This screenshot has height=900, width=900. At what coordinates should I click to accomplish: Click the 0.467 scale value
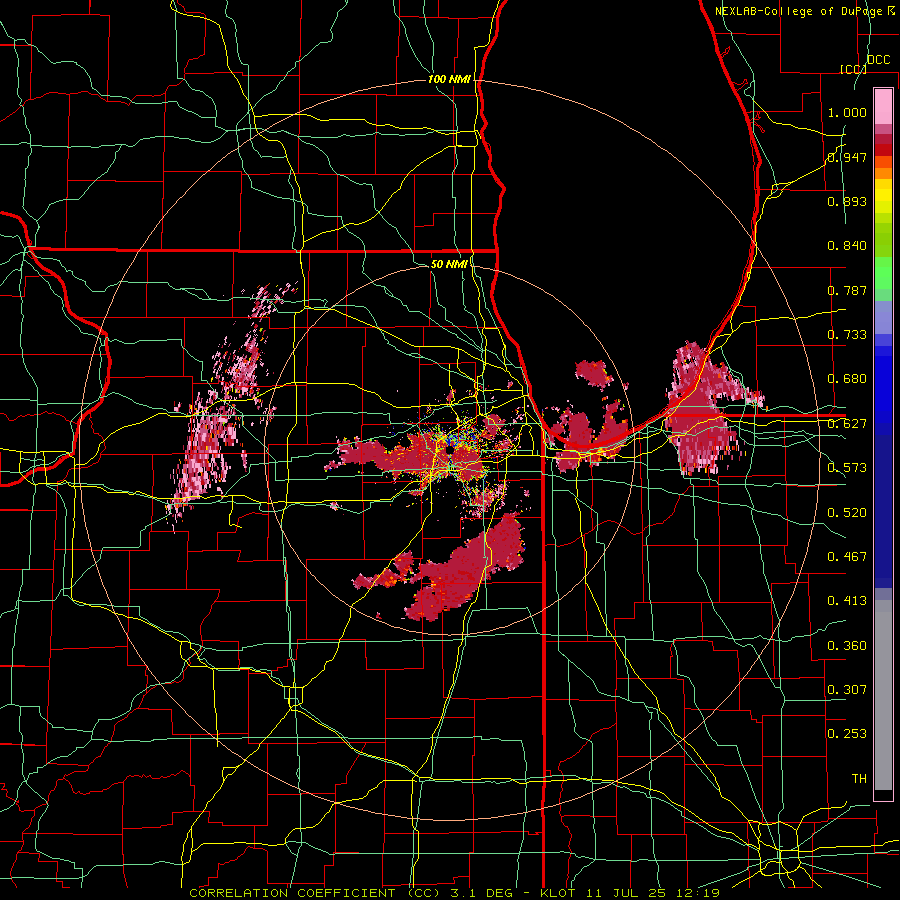click(847, 557)
